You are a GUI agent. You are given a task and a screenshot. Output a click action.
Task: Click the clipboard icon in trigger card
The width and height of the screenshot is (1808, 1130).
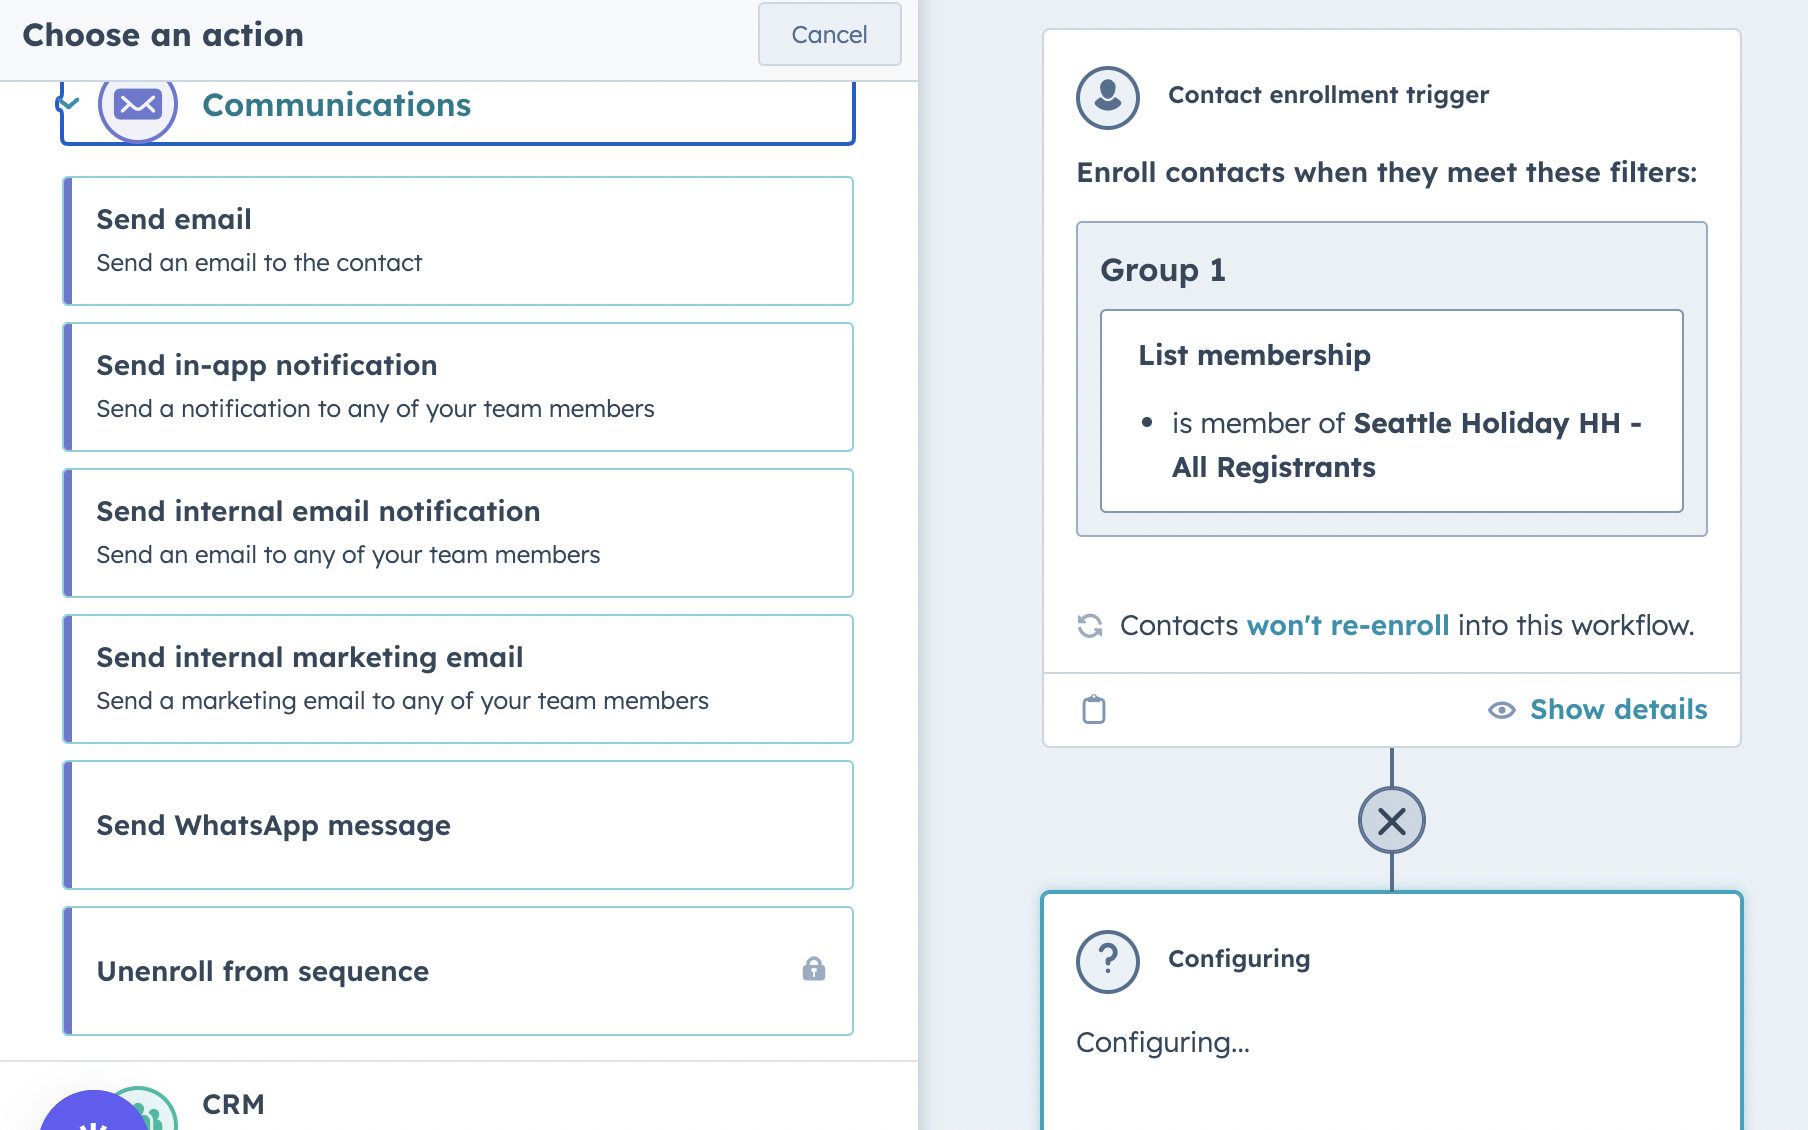pyautogui.click(x=1094, y=710)
